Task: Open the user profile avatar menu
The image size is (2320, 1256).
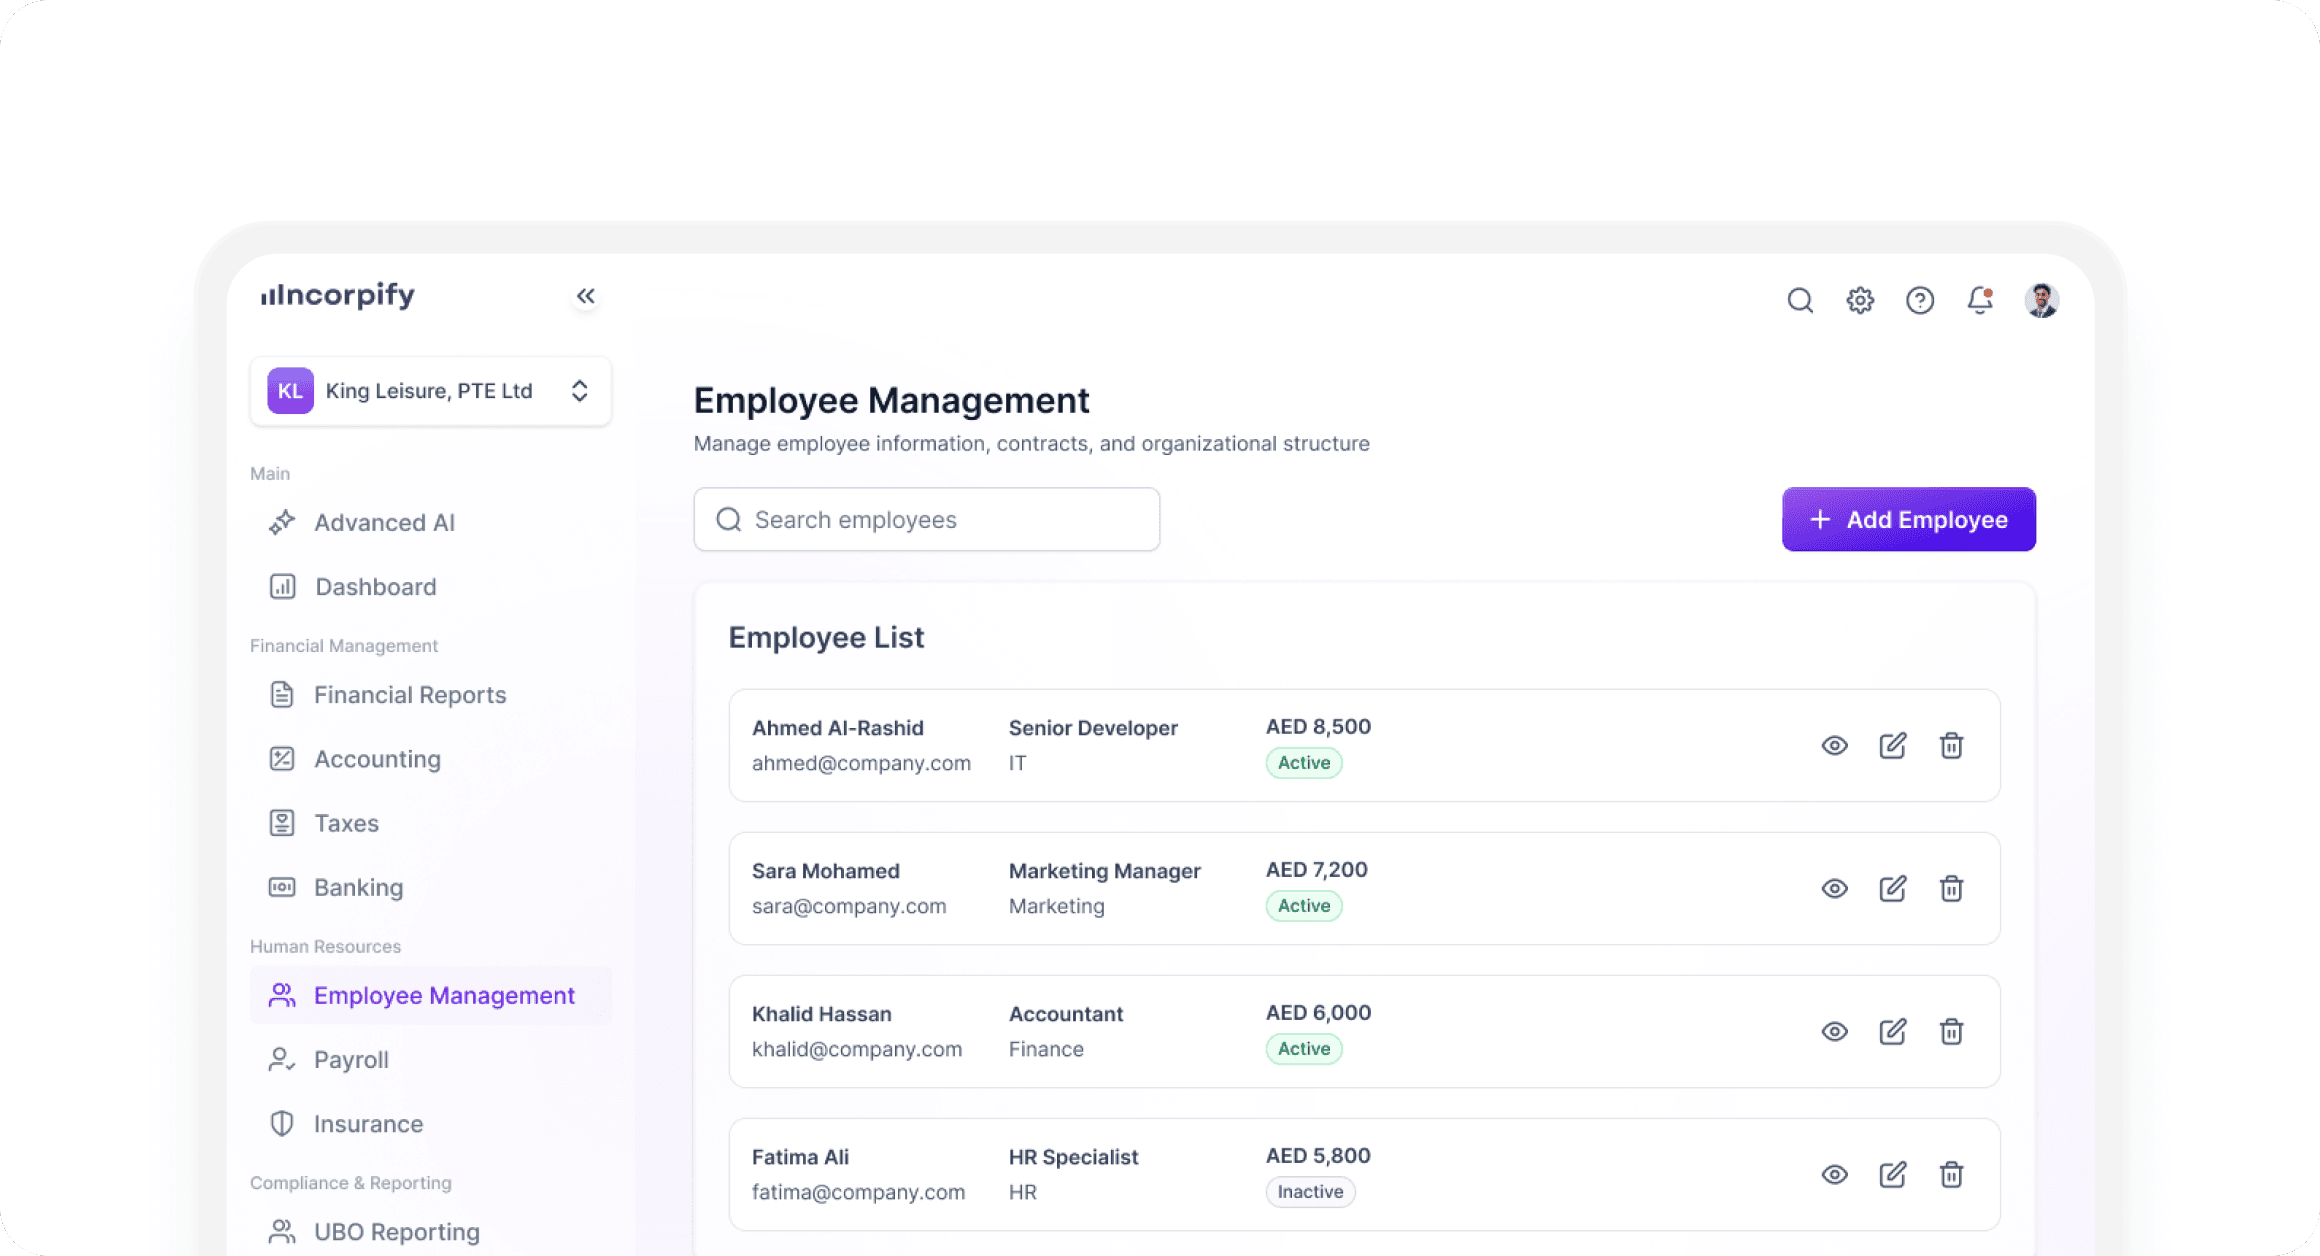Action: [2041, 300]
